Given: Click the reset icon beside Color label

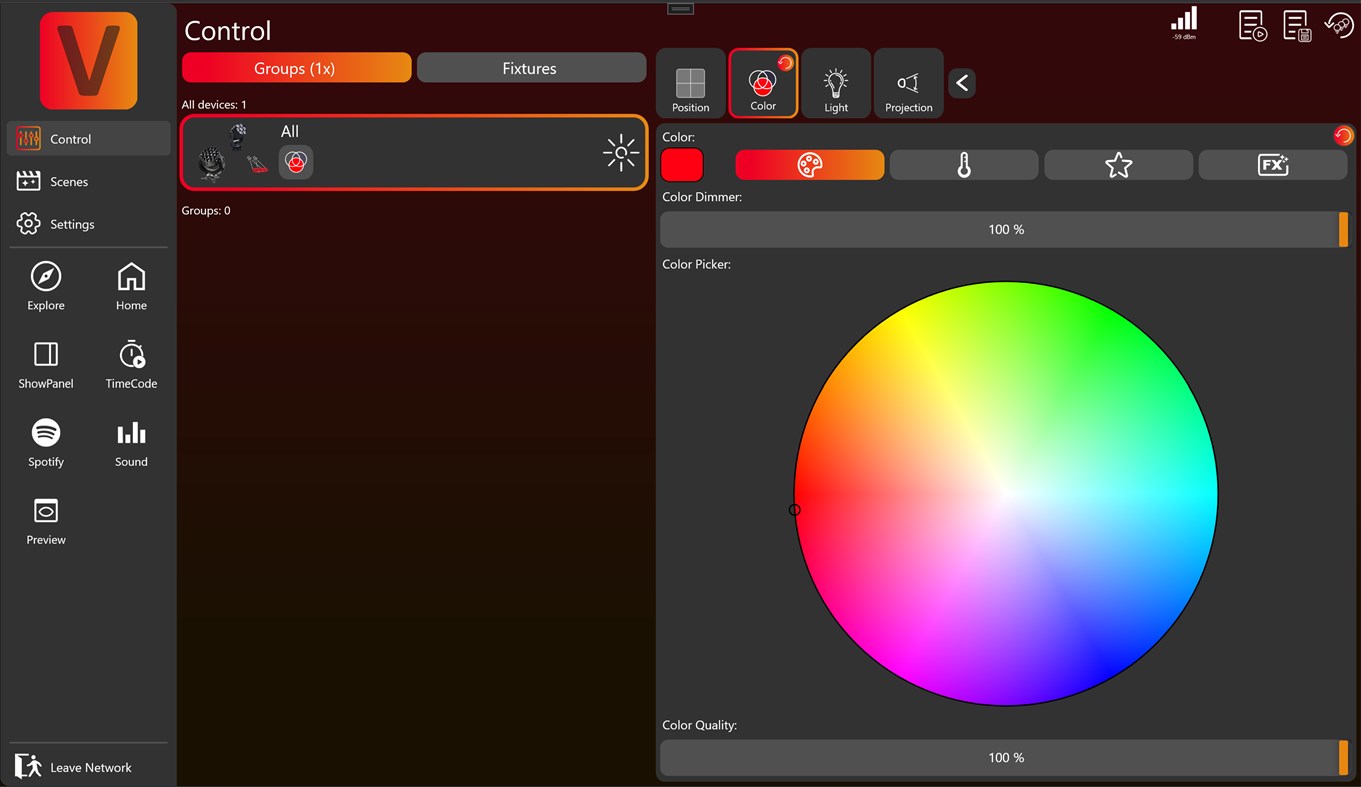Looking at the screenshot, I should (1343, 136).
